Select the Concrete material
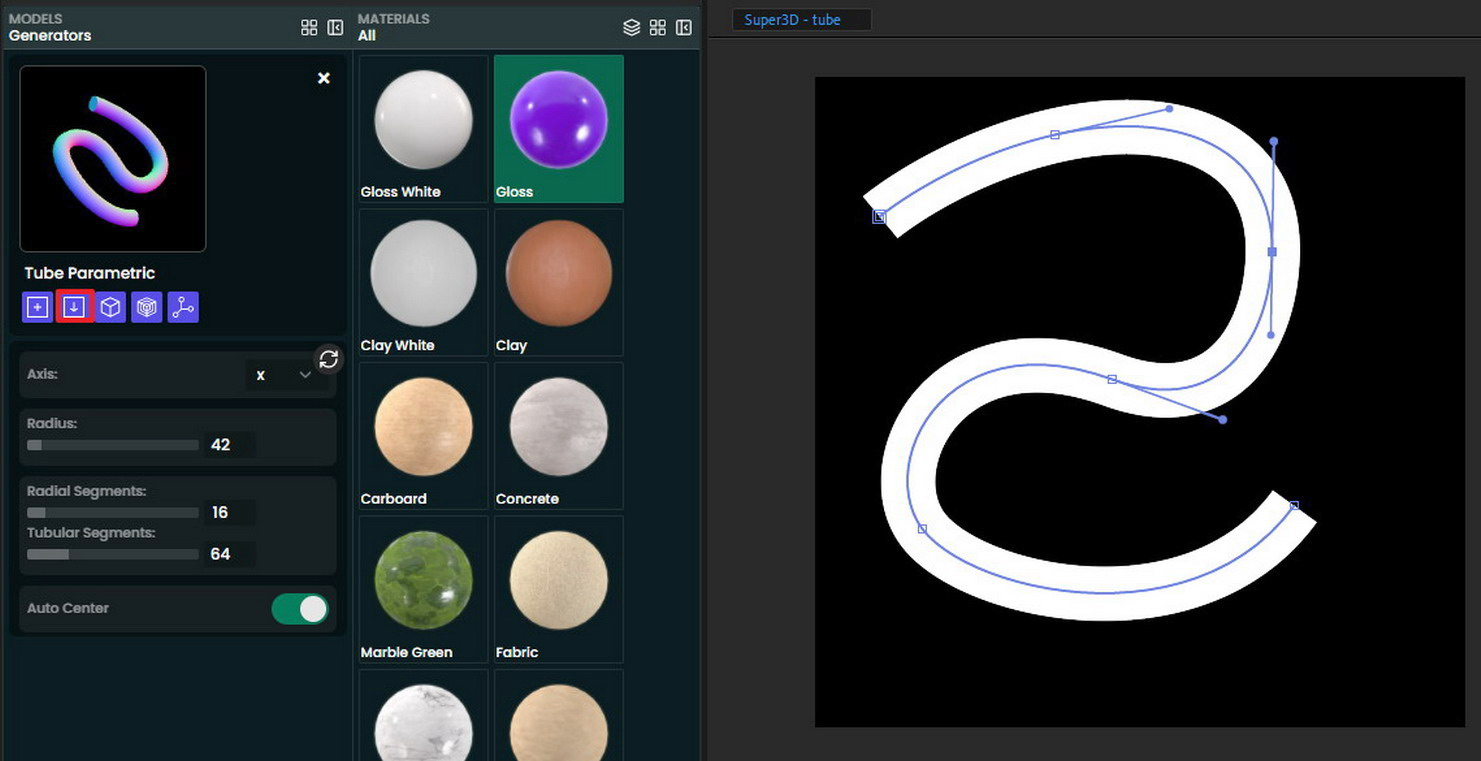The width and height of the screenshot is (1481, 761). 559,436
